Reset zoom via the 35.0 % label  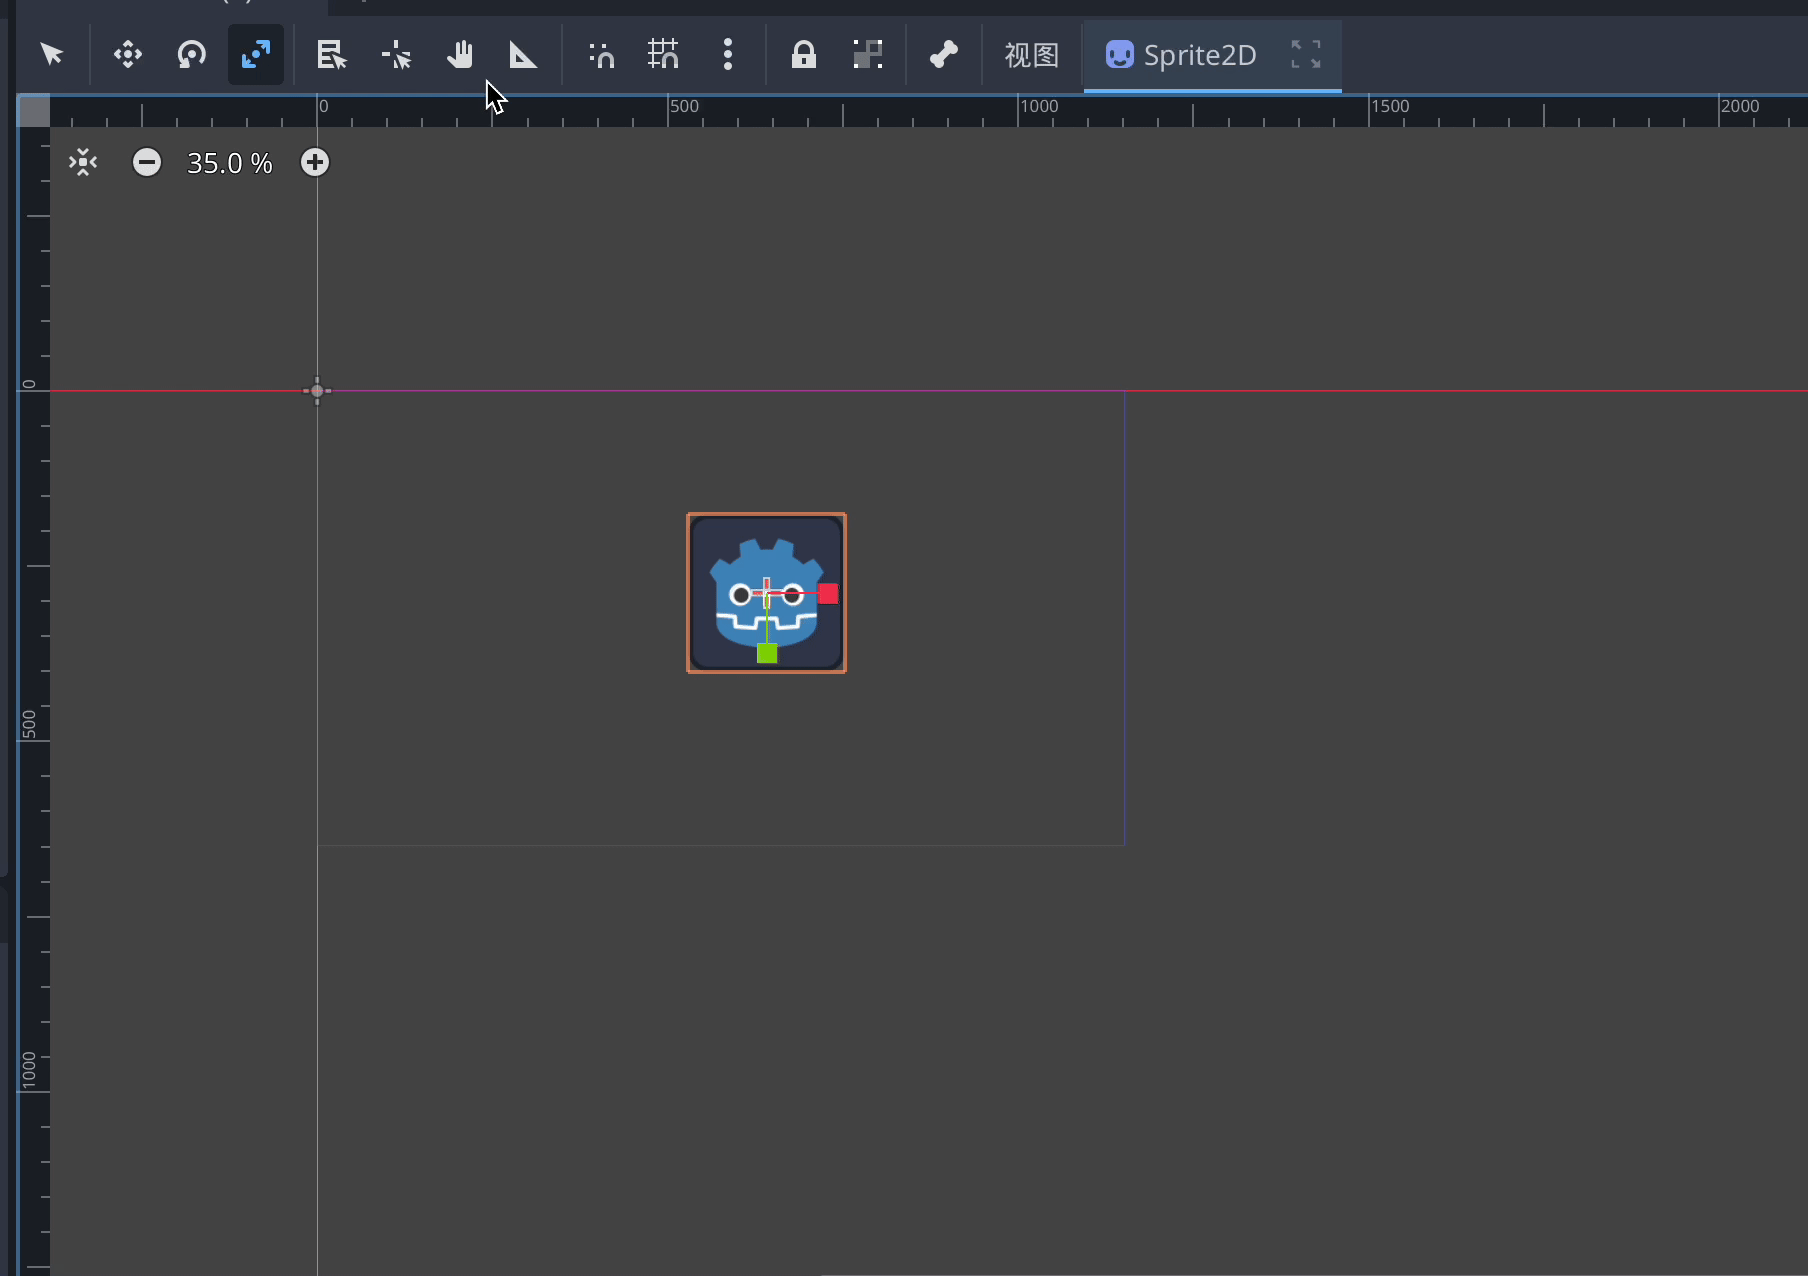tap(230, 163)
